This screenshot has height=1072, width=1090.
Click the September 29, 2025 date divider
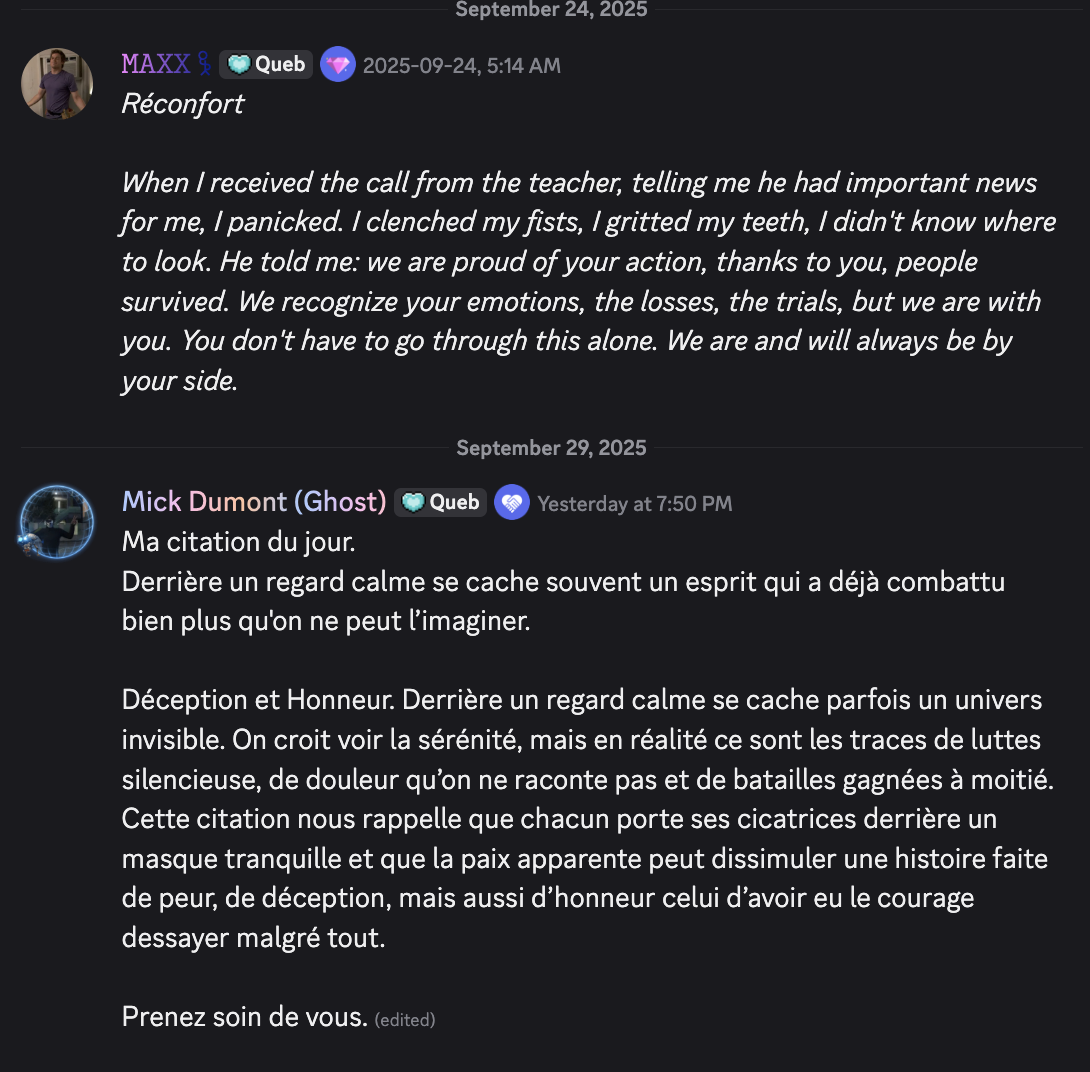coord(551,448)
